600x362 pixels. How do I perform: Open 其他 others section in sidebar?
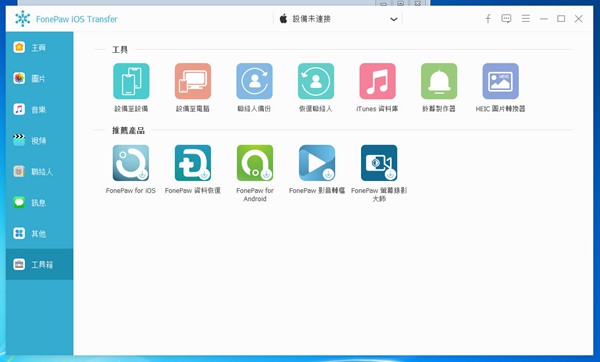tap(39, 233)
